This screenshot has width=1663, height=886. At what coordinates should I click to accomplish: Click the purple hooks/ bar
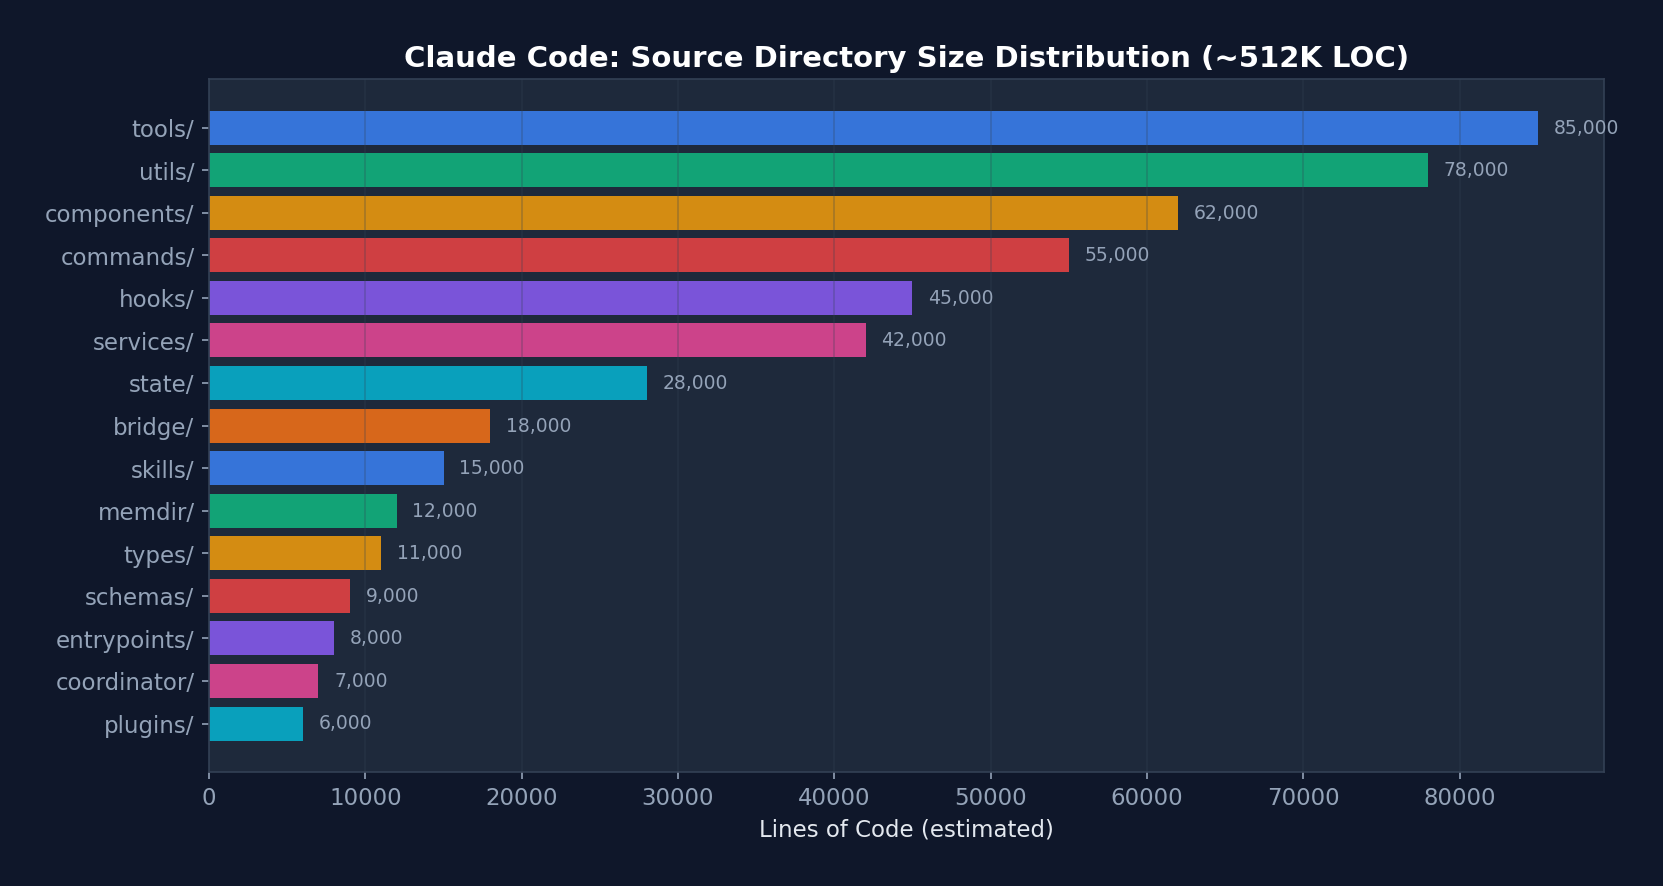560,298
